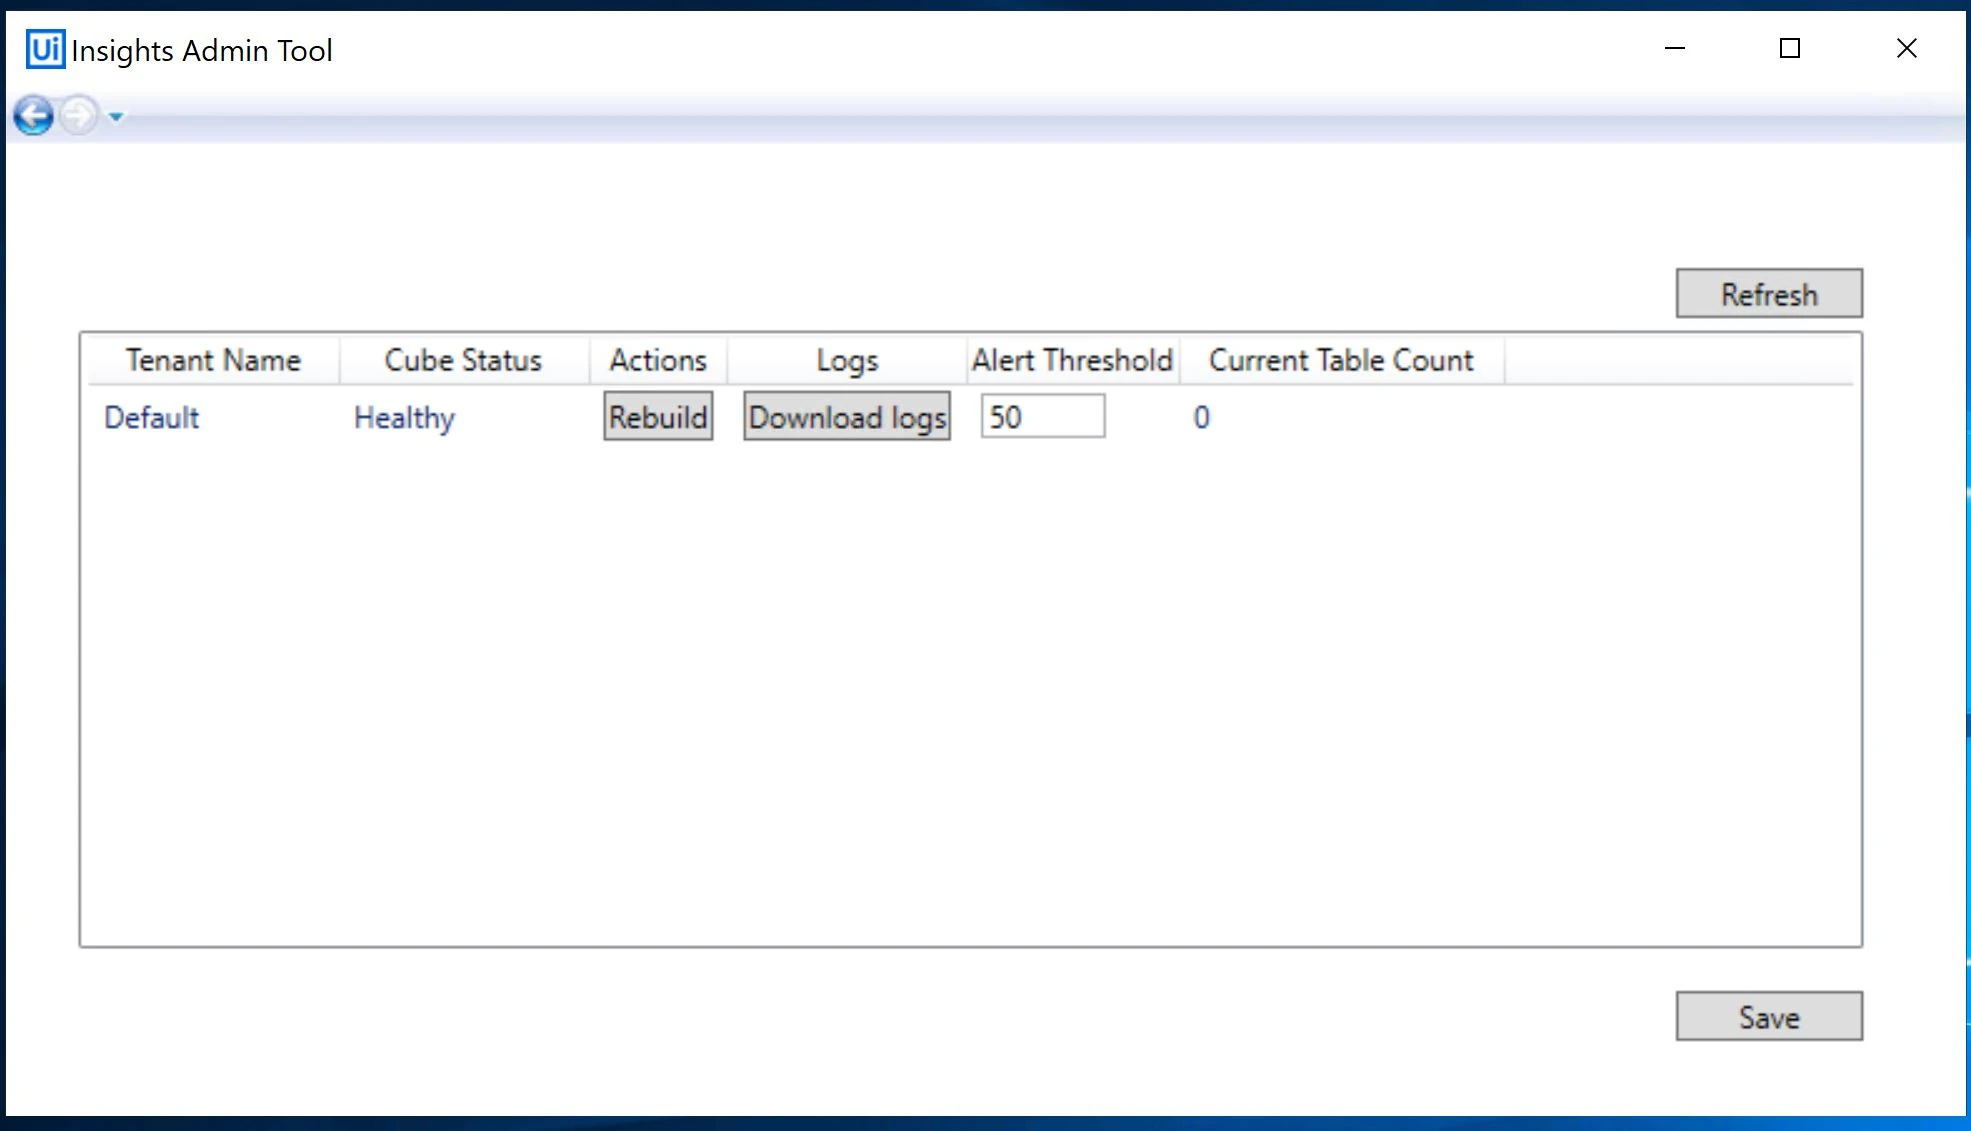1971x1131 pixels.
Task: Select the Default tenant name cell
Action: (152, 417)
